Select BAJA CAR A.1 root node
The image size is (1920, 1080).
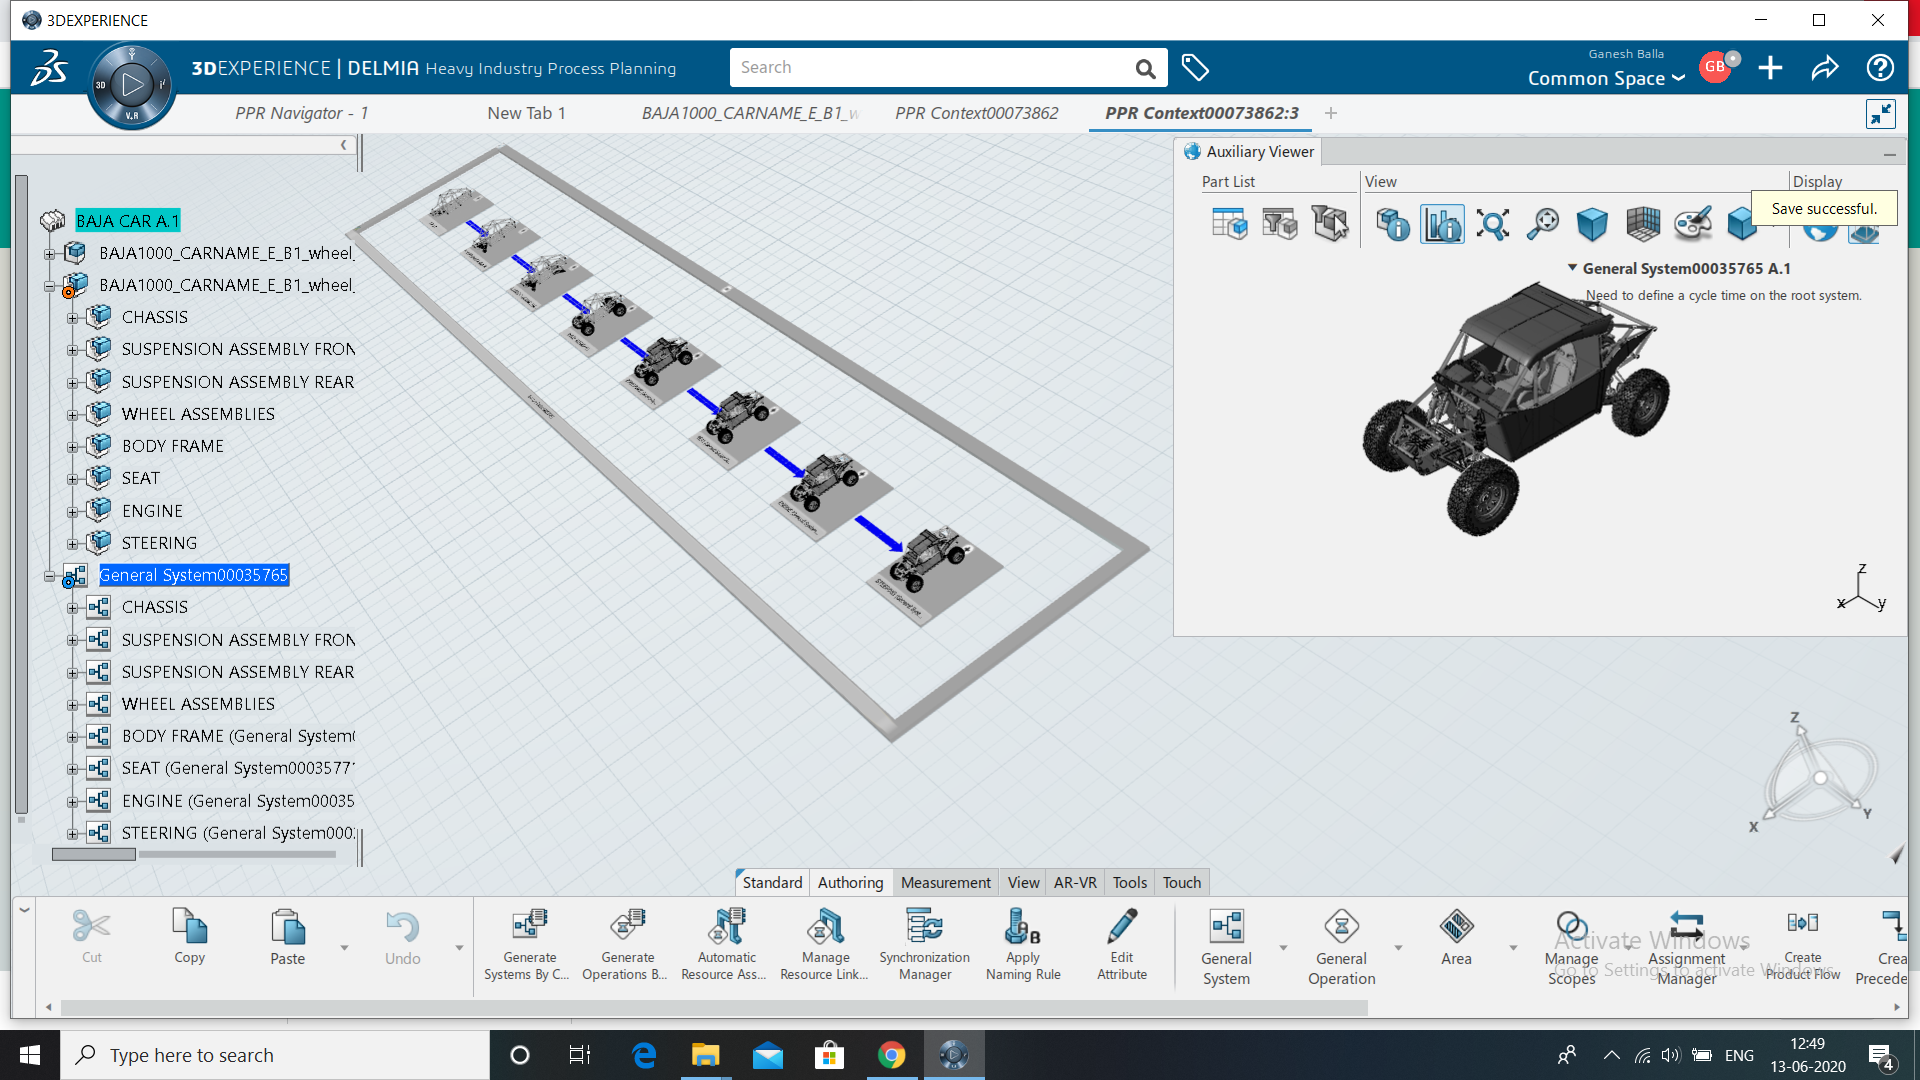pyautogui.click(x=127, y=221)
